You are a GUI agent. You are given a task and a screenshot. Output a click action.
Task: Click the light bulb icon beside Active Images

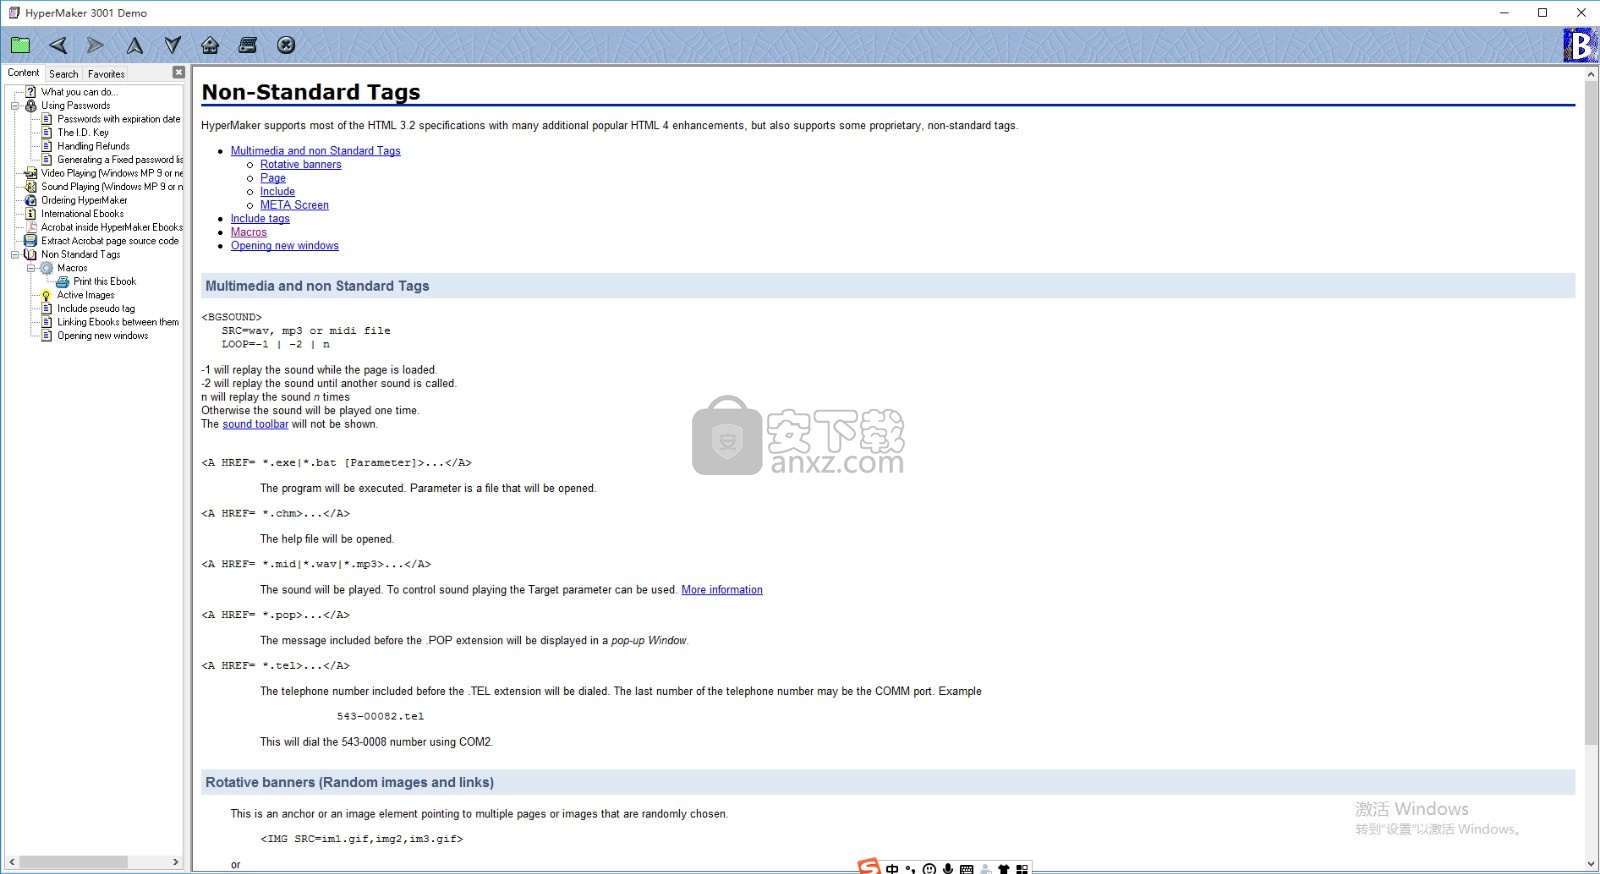[47, 295]
